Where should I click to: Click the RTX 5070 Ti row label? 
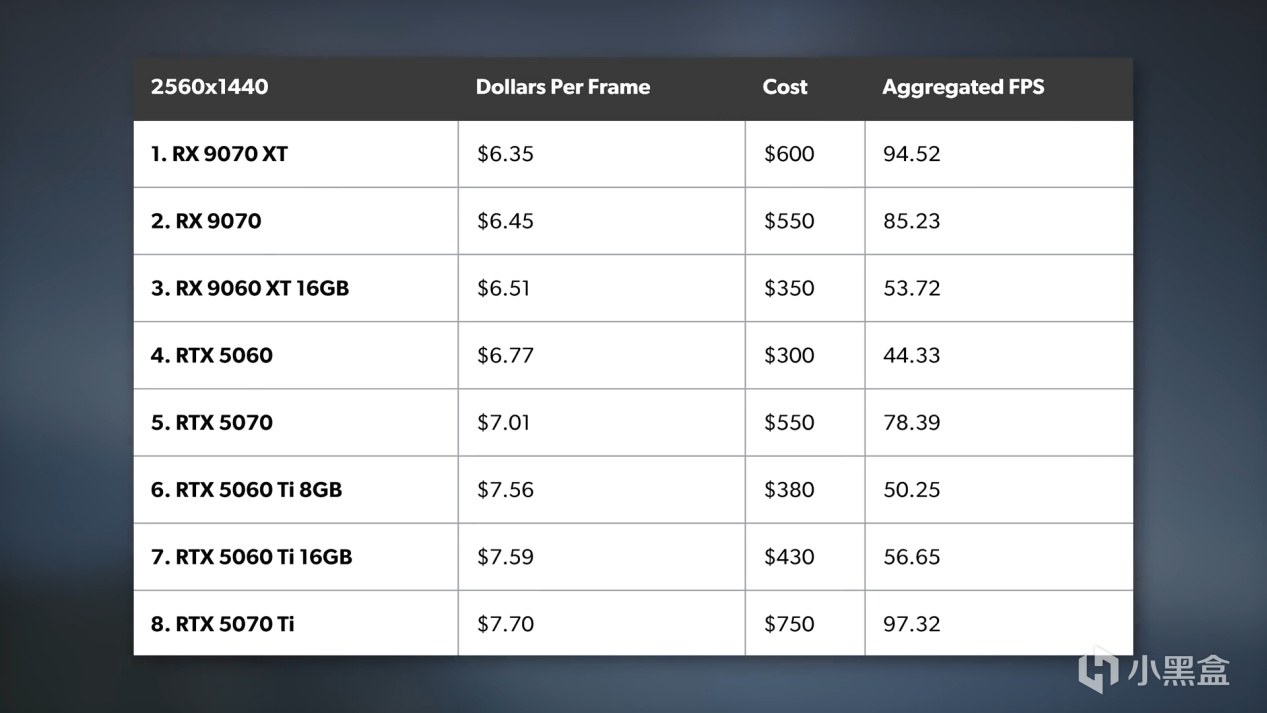[223, 624]
